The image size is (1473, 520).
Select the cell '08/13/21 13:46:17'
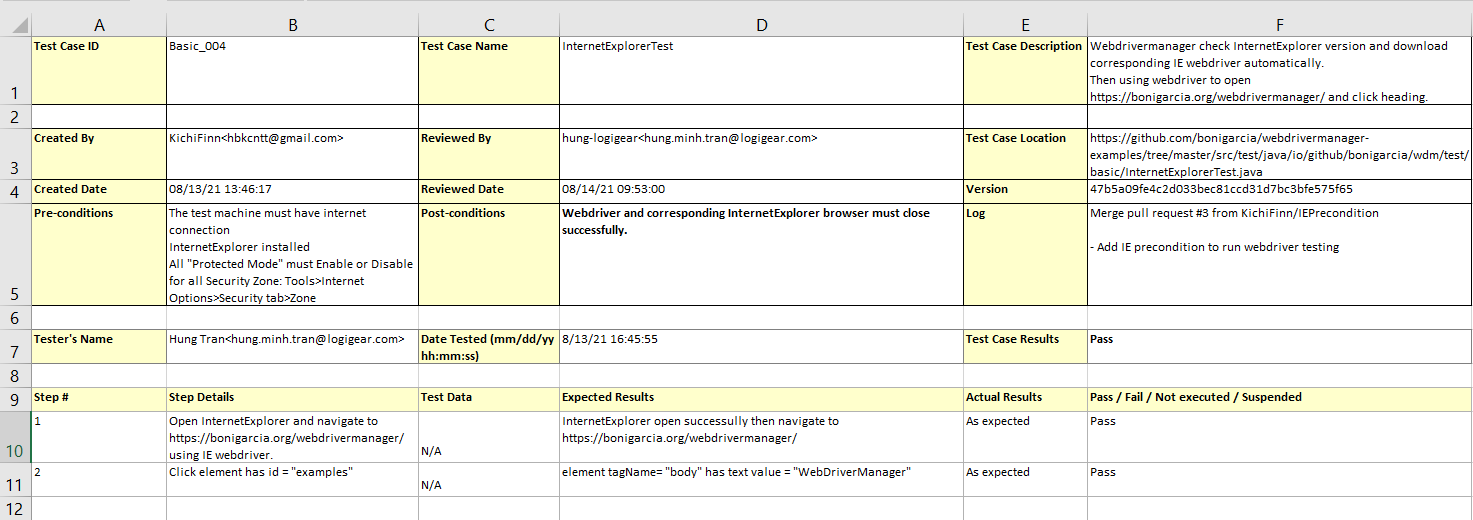coord(292,192)
